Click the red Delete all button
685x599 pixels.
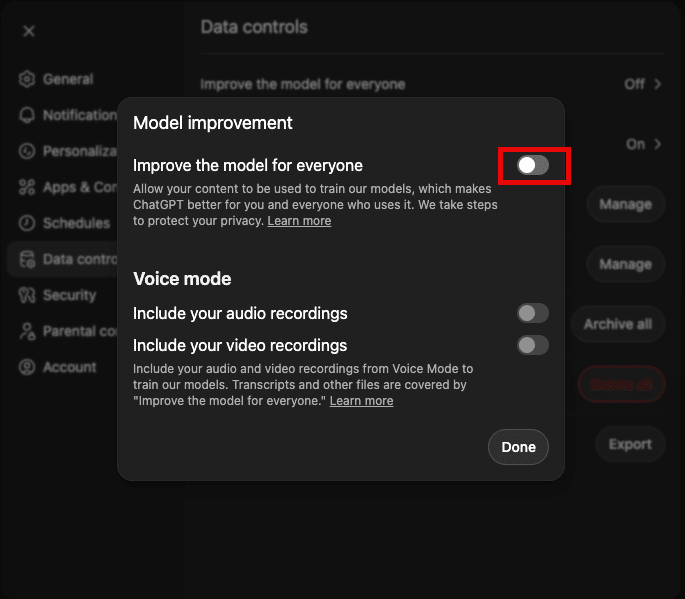click(621, 384)
